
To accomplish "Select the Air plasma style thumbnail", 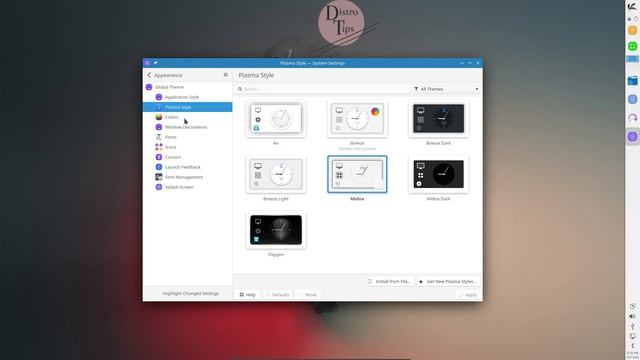I will point(276,119).
